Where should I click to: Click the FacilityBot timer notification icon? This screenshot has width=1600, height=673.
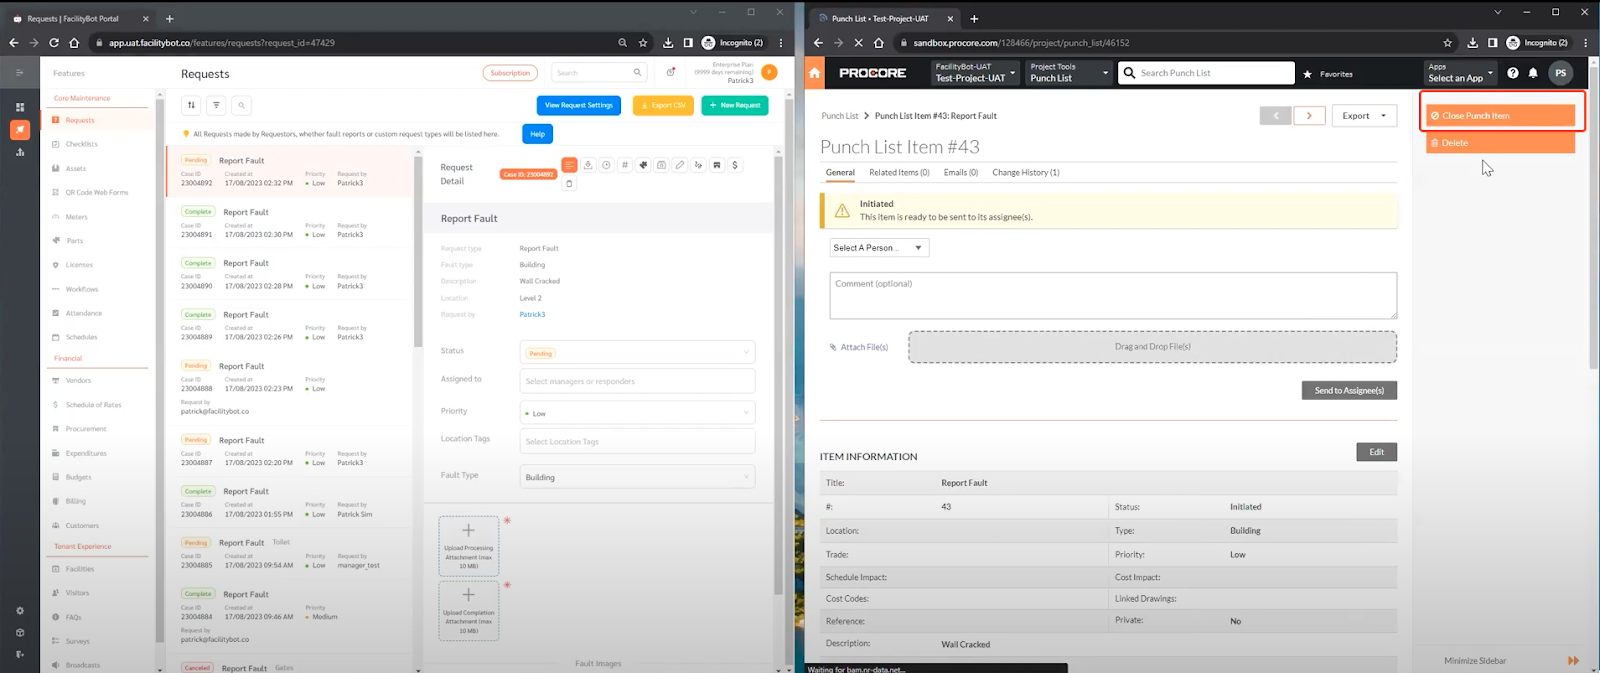pyautogui.click(x=671, y=72)
